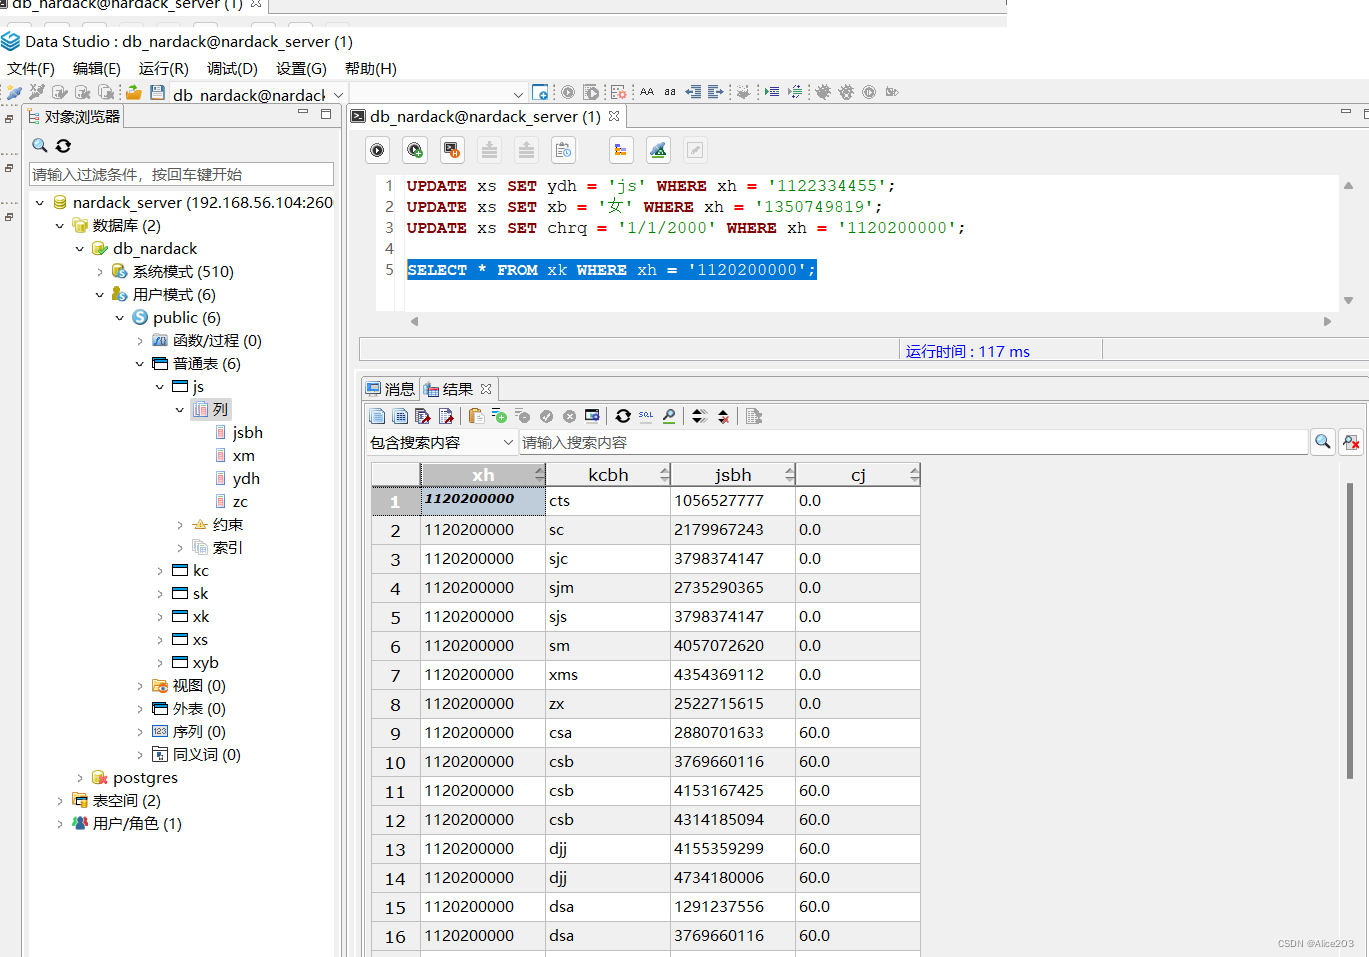The width and height of the screenshot is (1369, 957).
Task: Click debug bug icon in main toolbar
Action: tap(823, 92)
